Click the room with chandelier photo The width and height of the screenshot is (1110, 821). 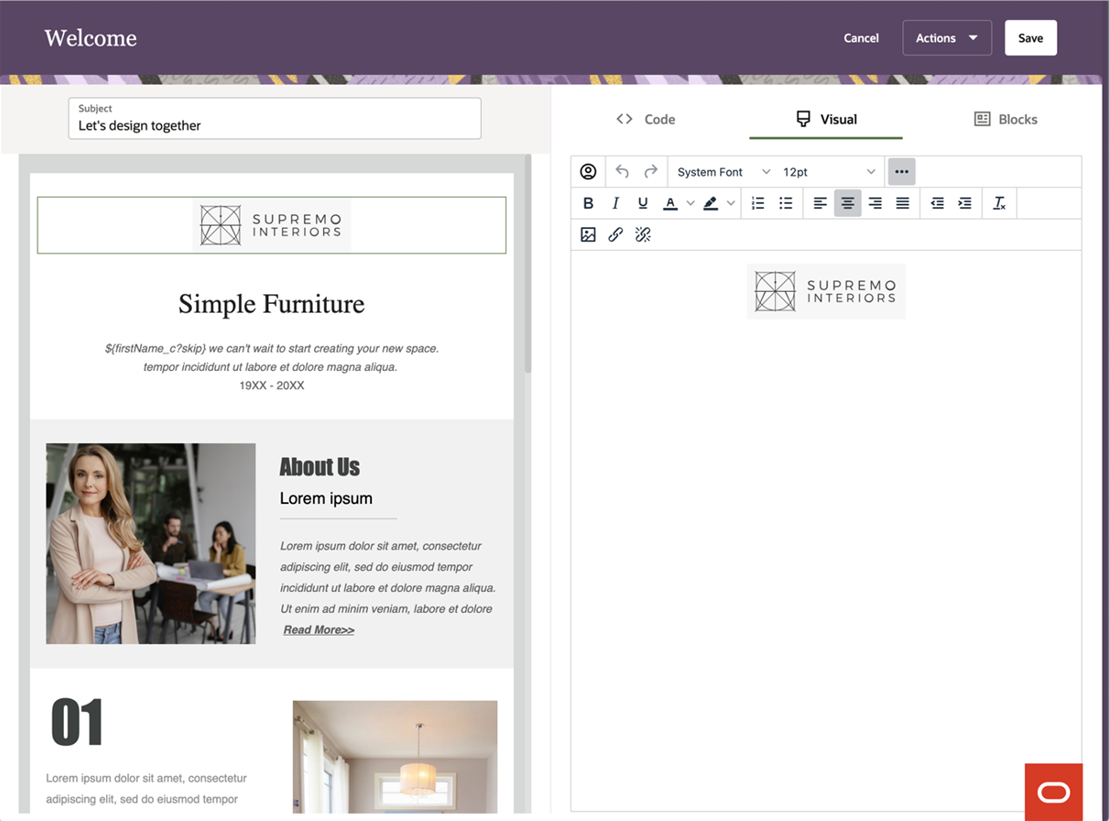tap(395, 757)
